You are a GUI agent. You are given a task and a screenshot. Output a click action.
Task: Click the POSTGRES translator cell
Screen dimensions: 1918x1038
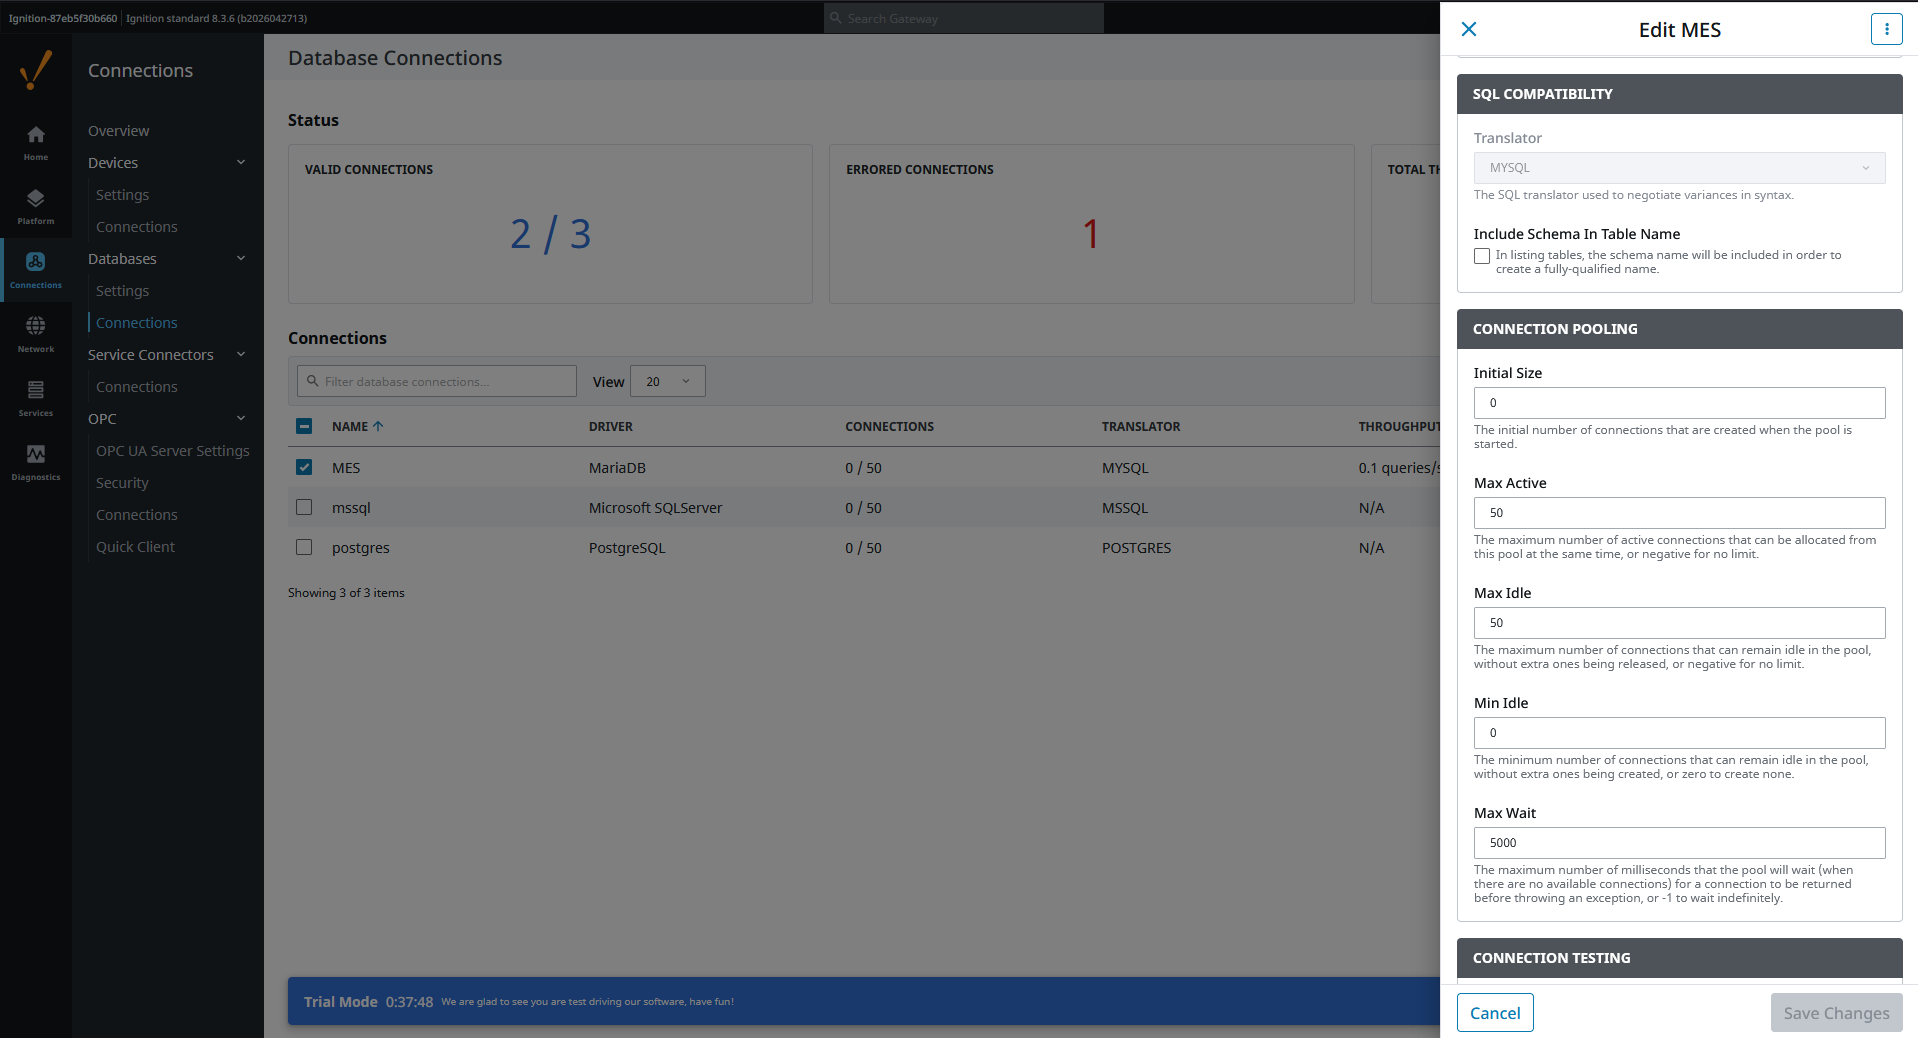(x=1136, y=547)
